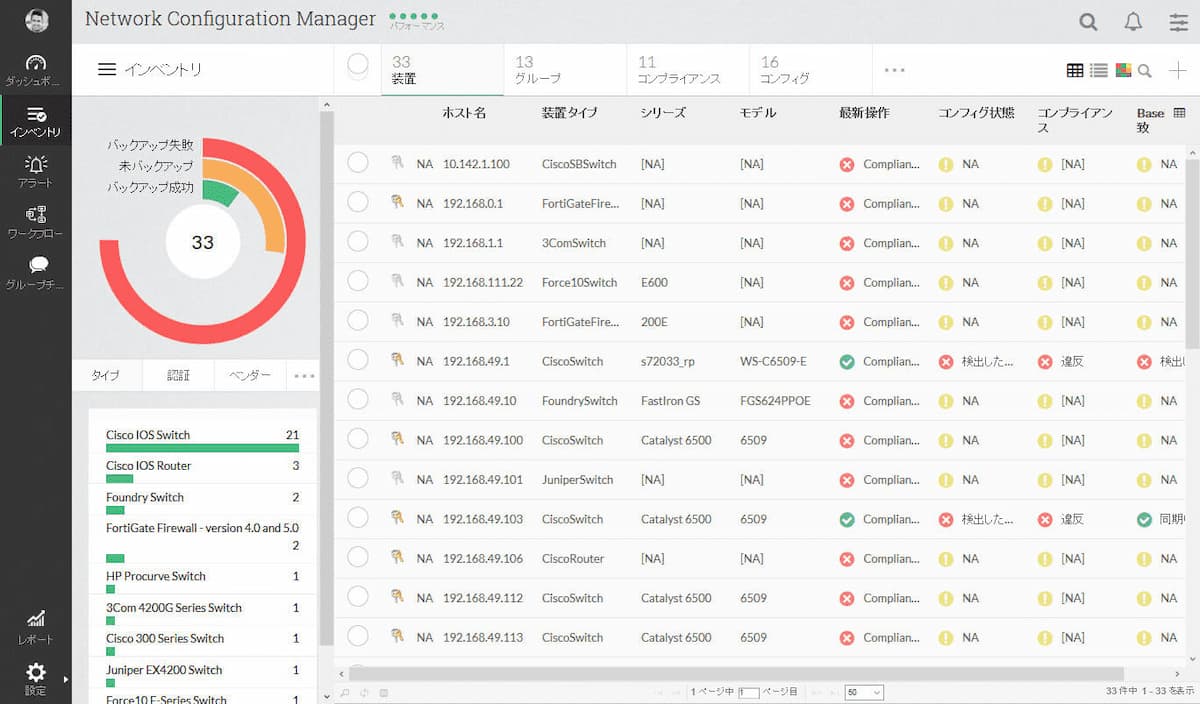The height and width of the screenshot is (704, 1200).
Task: Click the plus icon to add device
Action: 1177,70
